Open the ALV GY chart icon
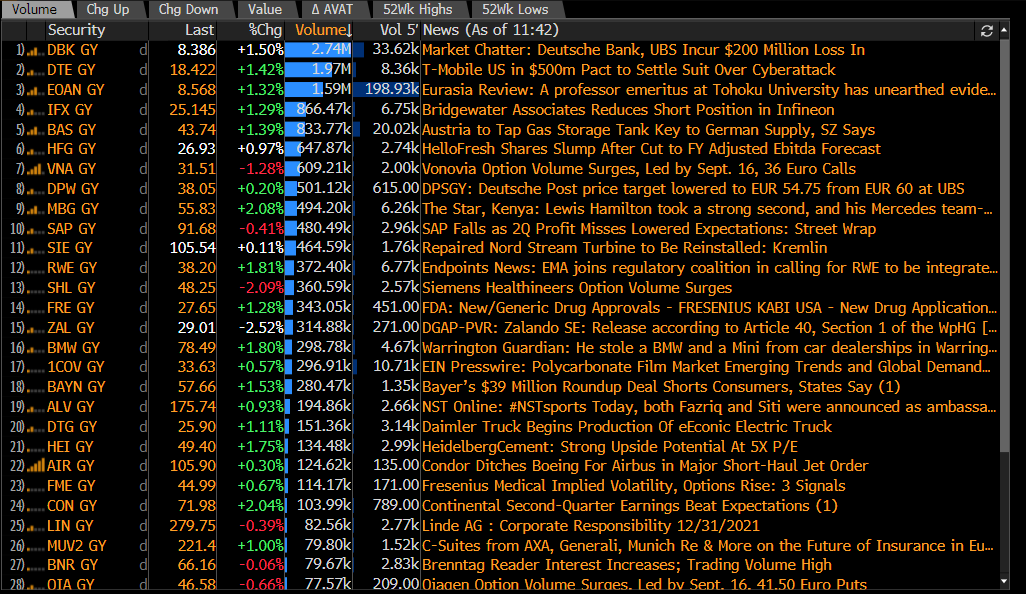 pos(35,408)
